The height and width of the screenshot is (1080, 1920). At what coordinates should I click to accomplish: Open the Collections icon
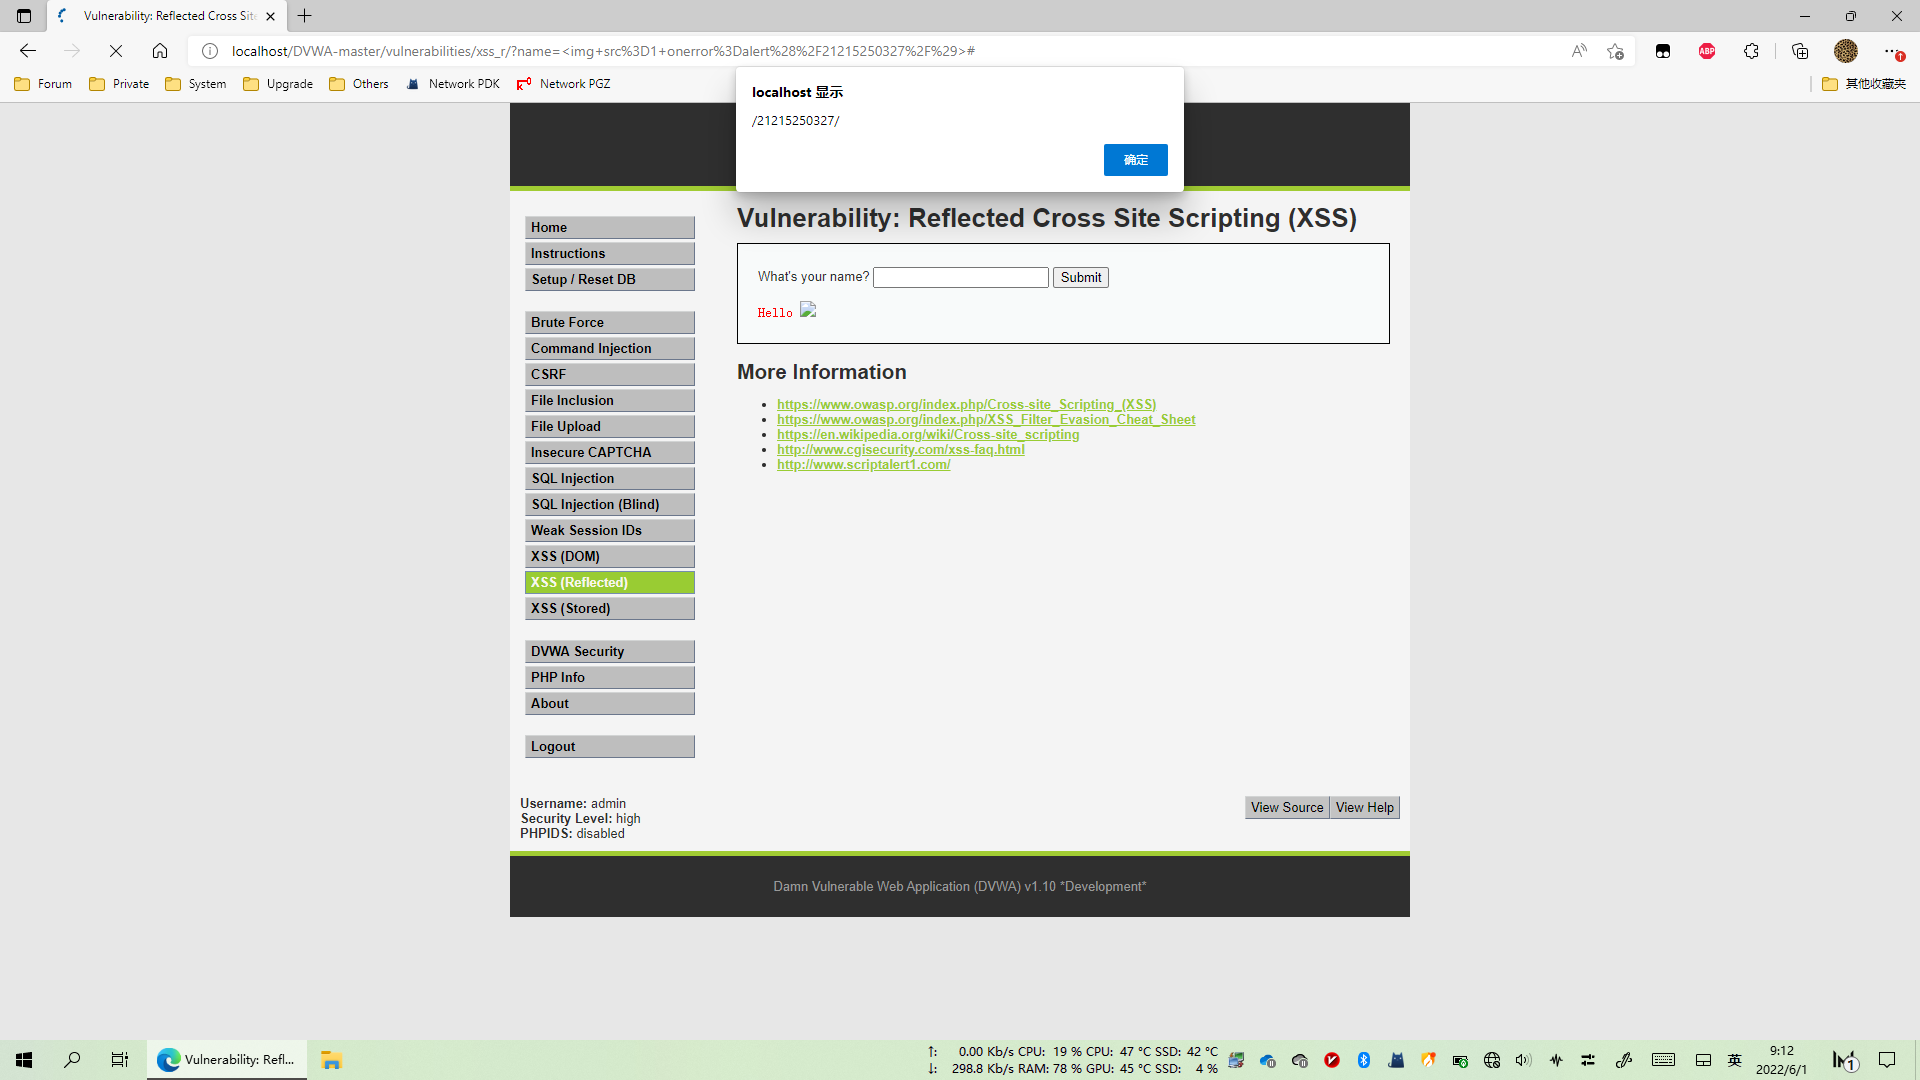[1800, 51]
